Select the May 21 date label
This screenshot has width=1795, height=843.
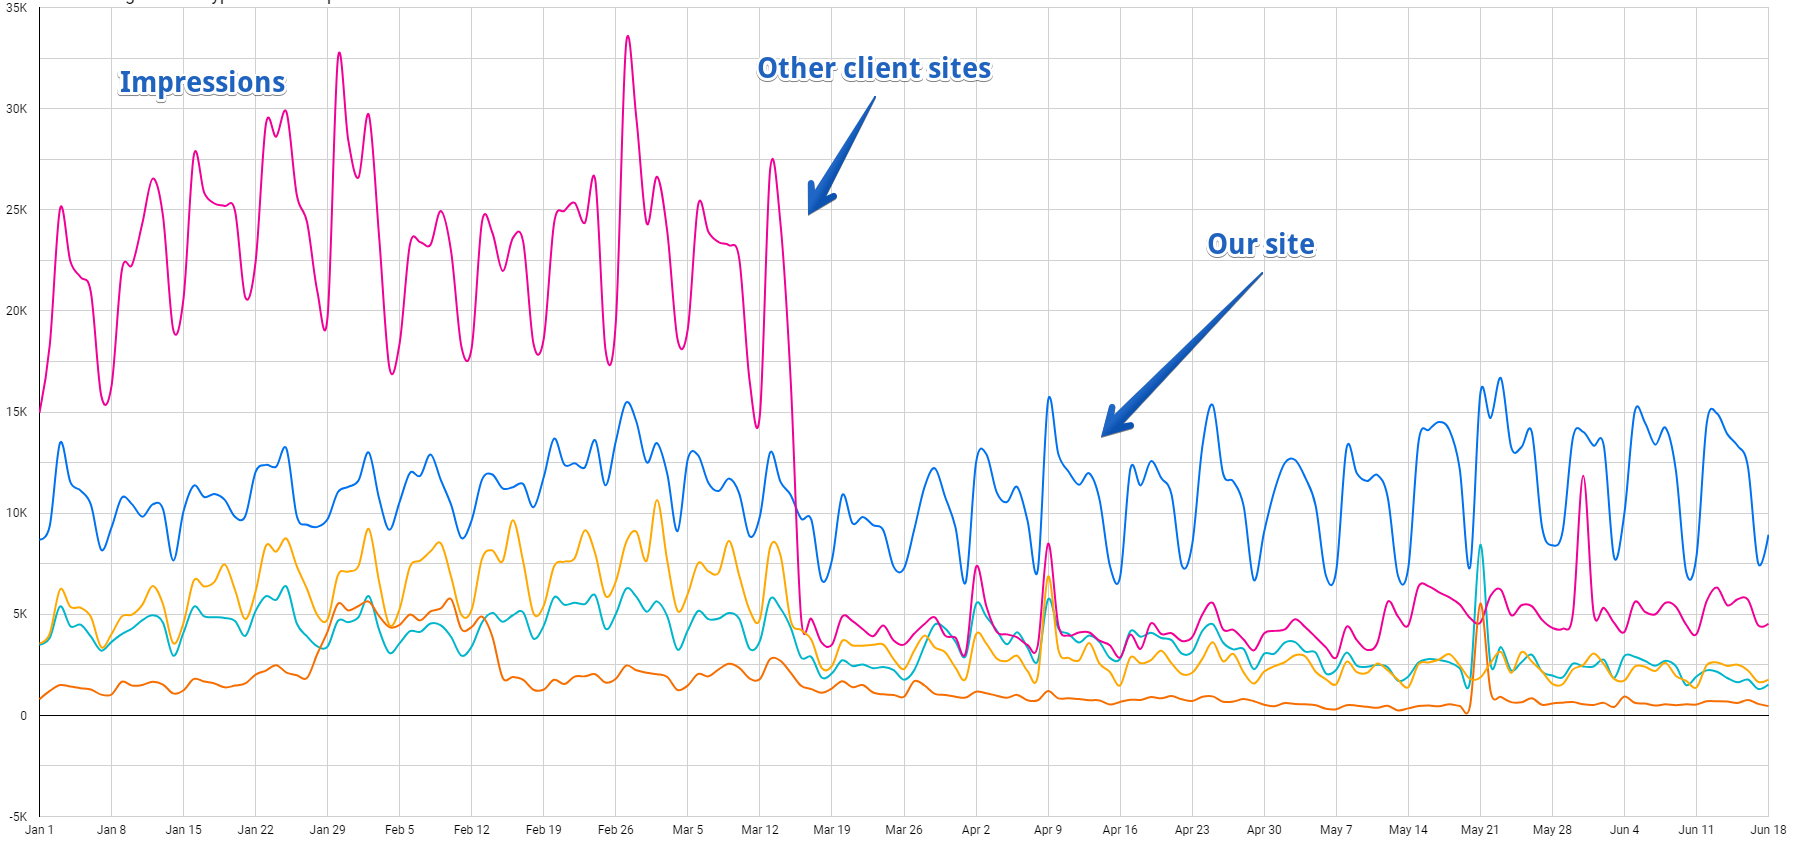pyautogui.click(x=1480, y=829)
